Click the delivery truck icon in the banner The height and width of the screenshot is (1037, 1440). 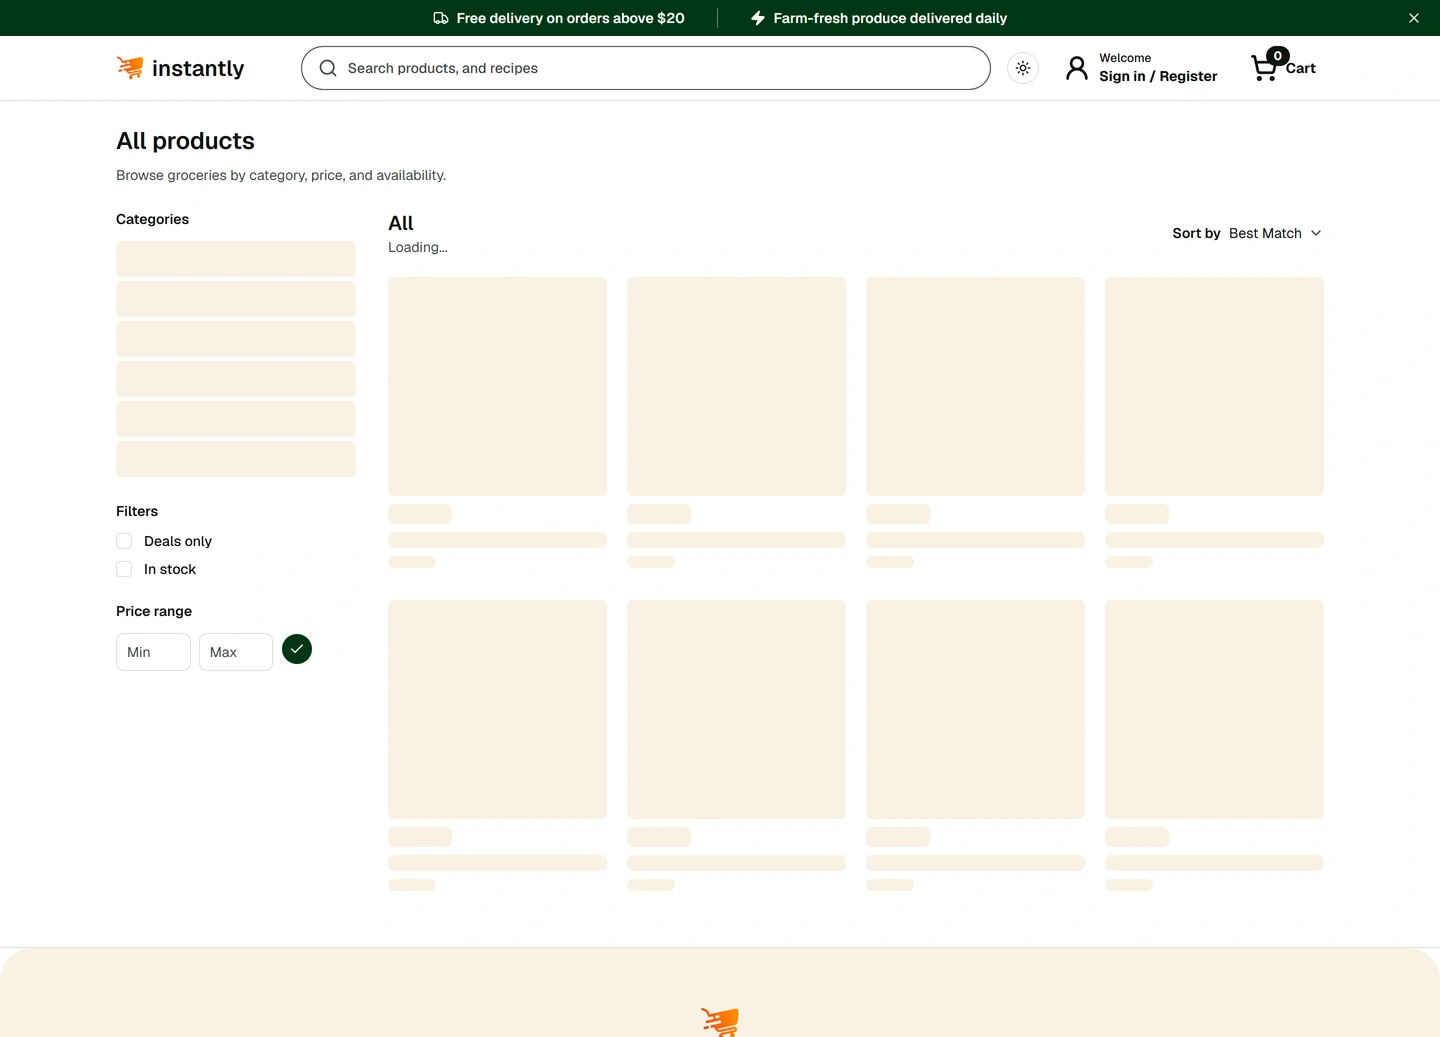(441, 18)
